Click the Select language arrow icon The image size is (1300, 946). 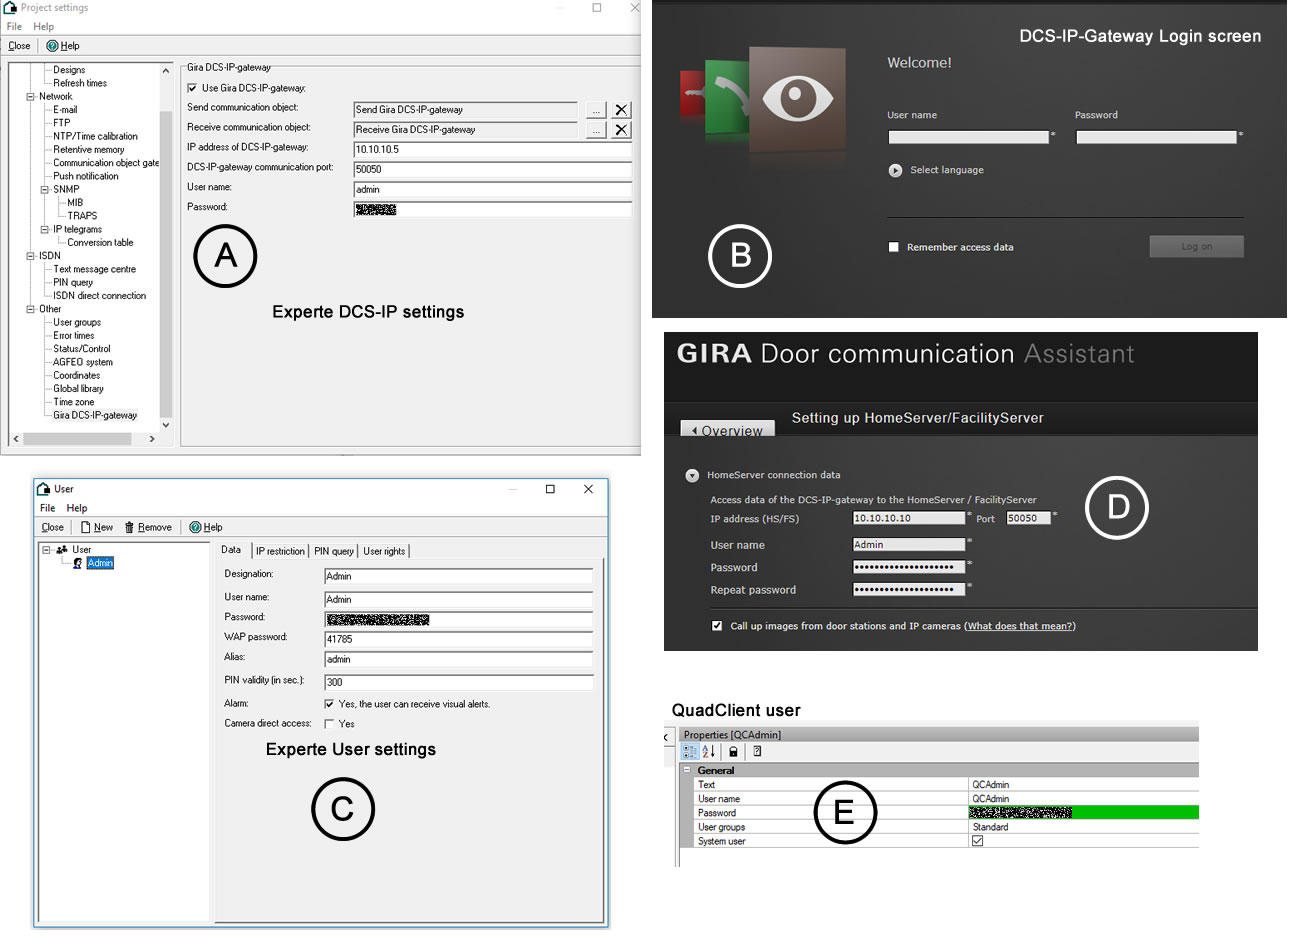895,170
